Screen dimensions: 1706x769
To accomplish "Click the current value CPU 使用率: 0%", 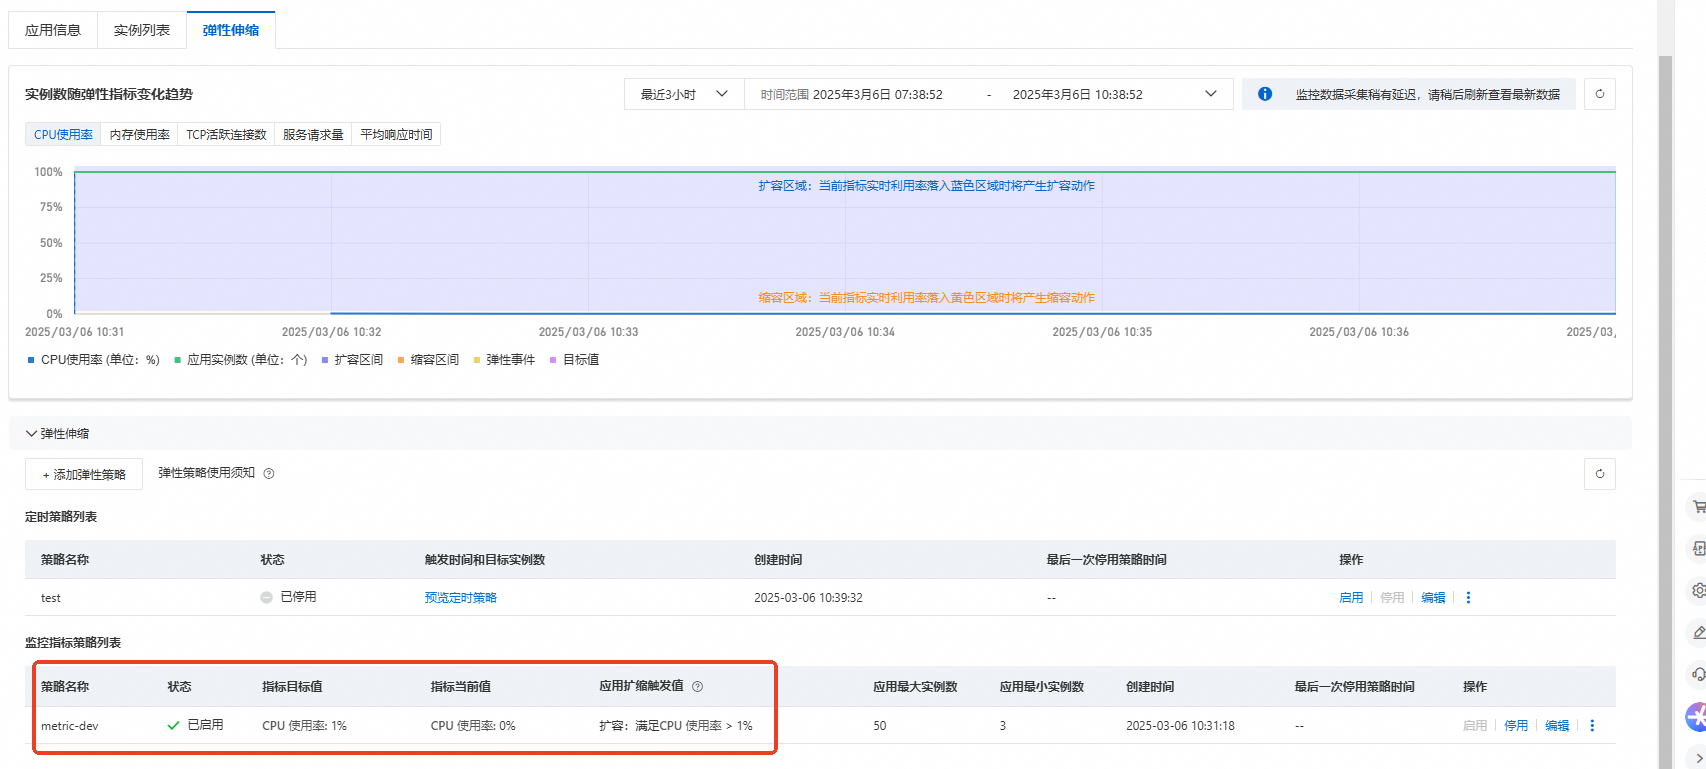I will click(x=473, y=726).
